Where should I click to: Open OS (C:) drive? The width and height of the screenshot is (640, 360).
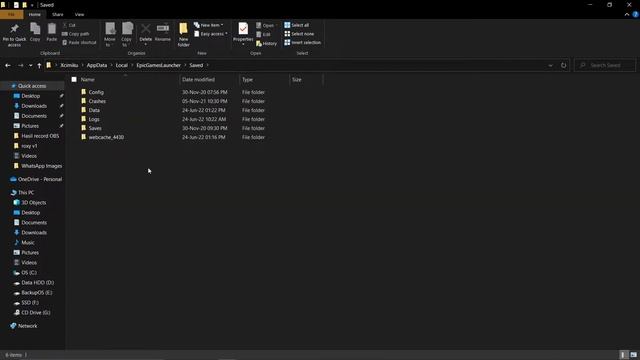[x=29, y=273]
